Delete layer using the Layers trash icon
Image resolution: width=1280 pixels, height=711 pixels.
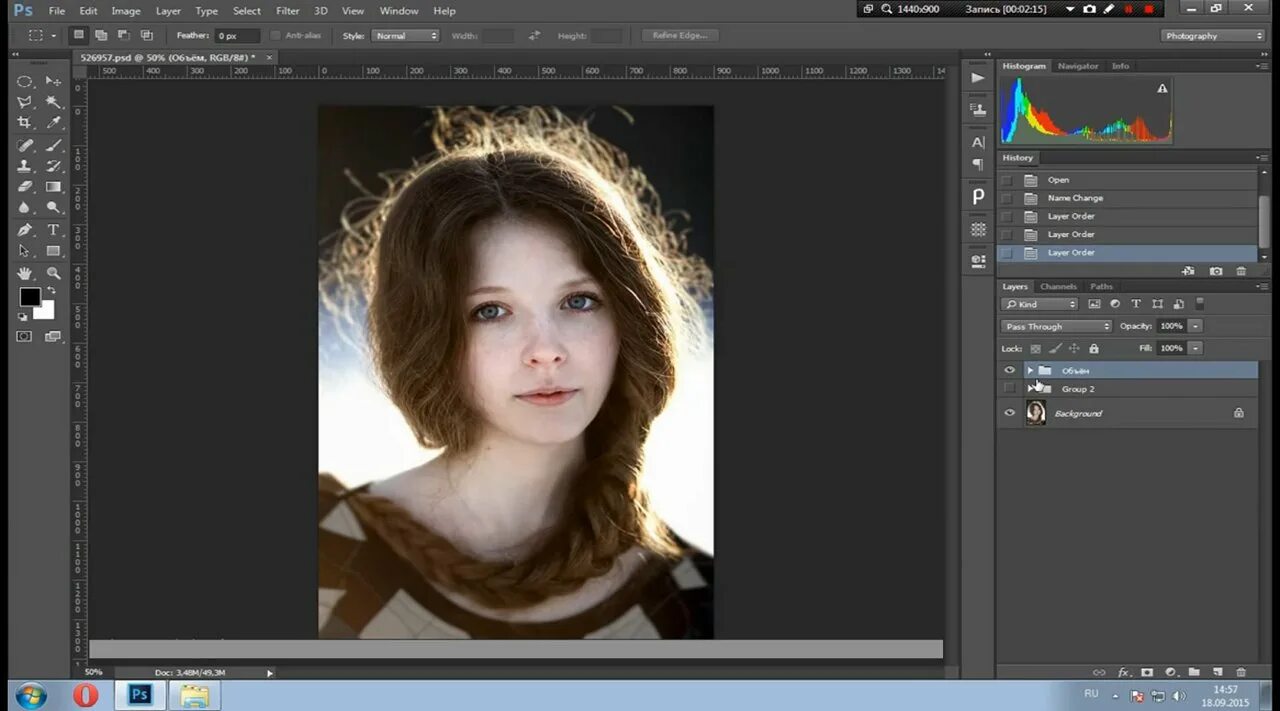[1241, 673]
